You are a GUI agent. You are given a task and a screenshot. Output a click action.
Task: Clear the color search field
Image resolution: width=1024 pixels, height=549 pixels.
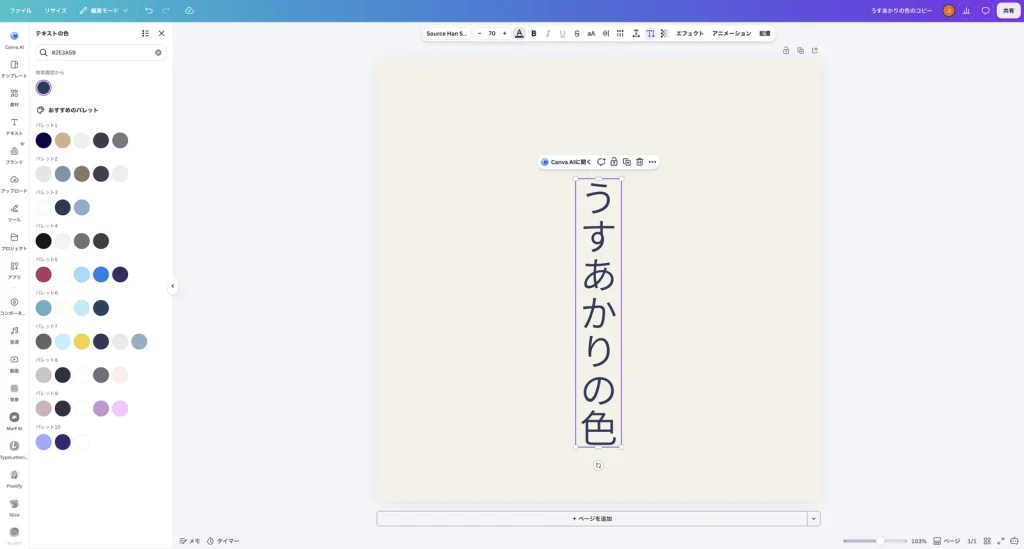point(158,52)
